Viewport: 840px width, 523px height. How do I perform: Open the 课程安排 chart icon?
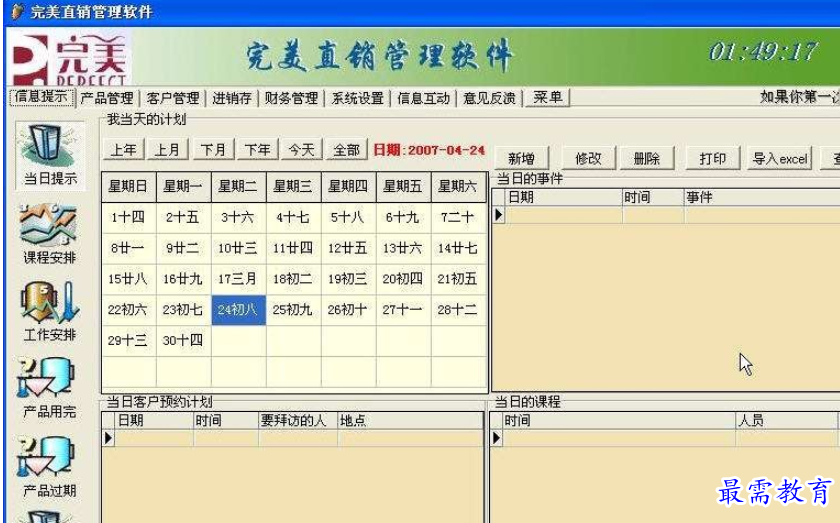[49, 234]
